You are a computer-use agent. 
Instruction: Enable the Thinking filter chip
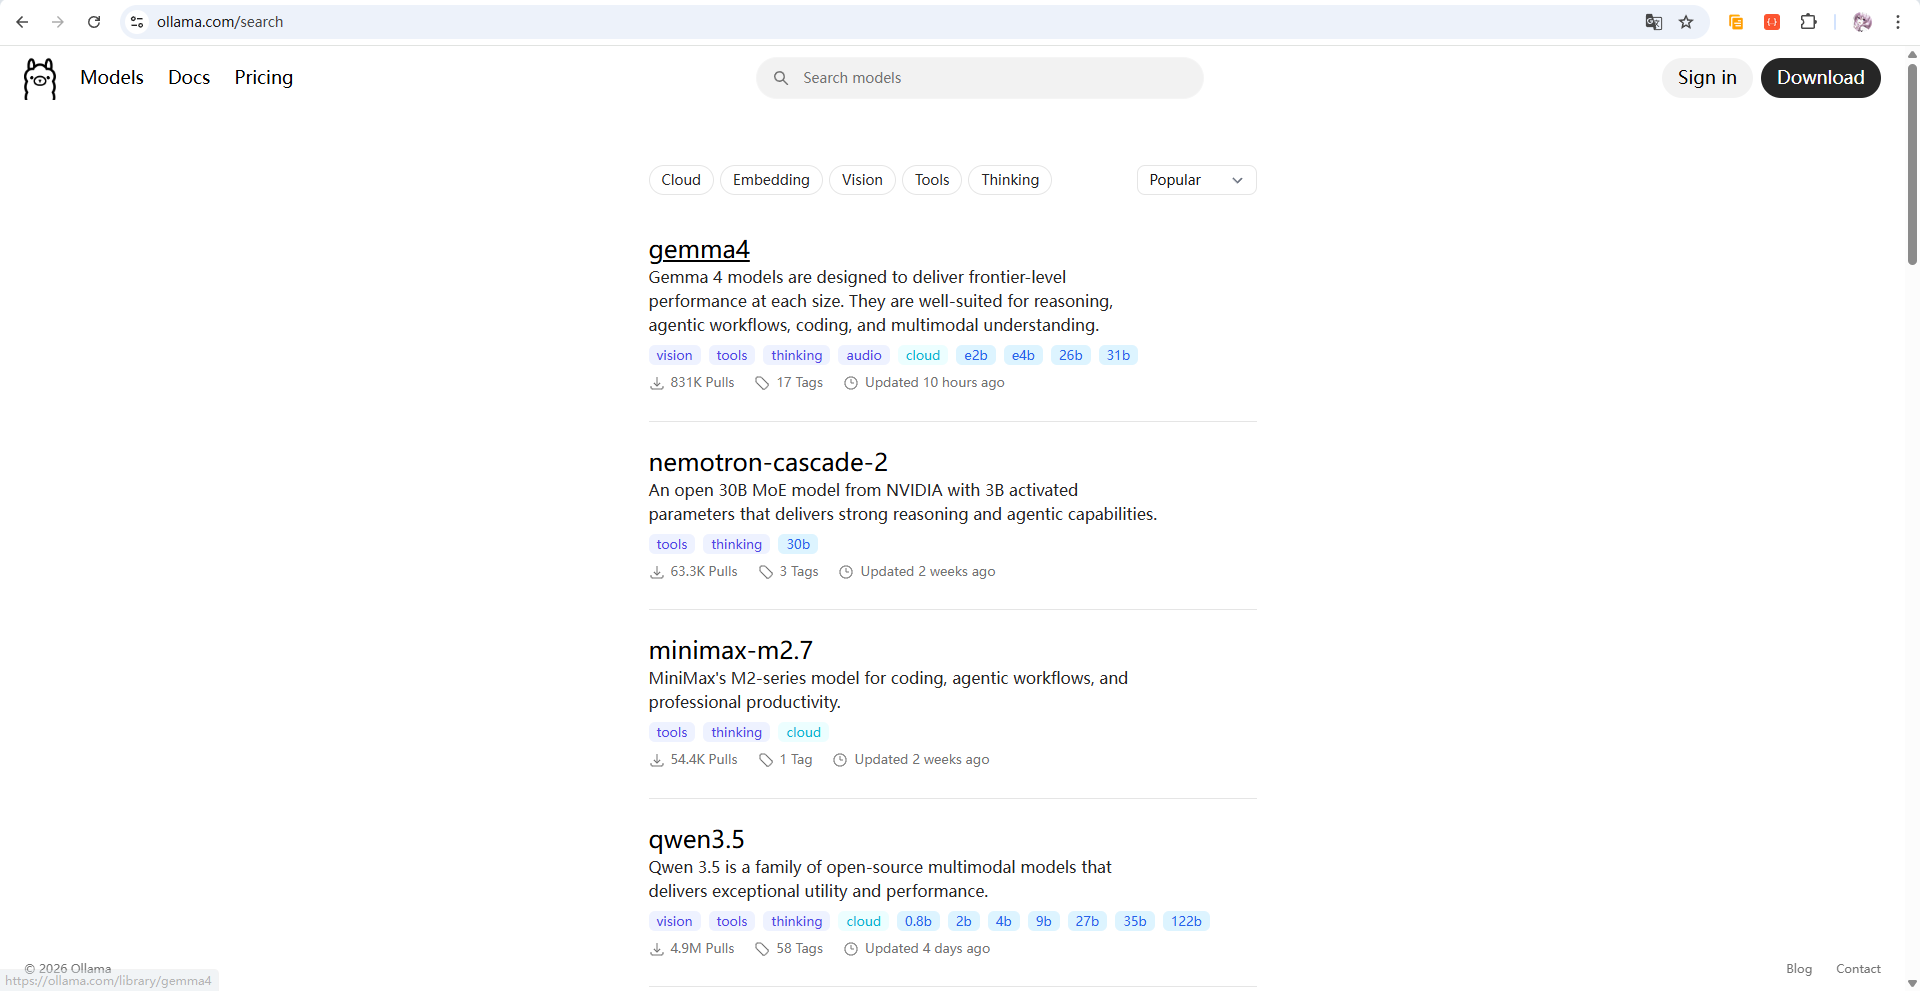1009,180
